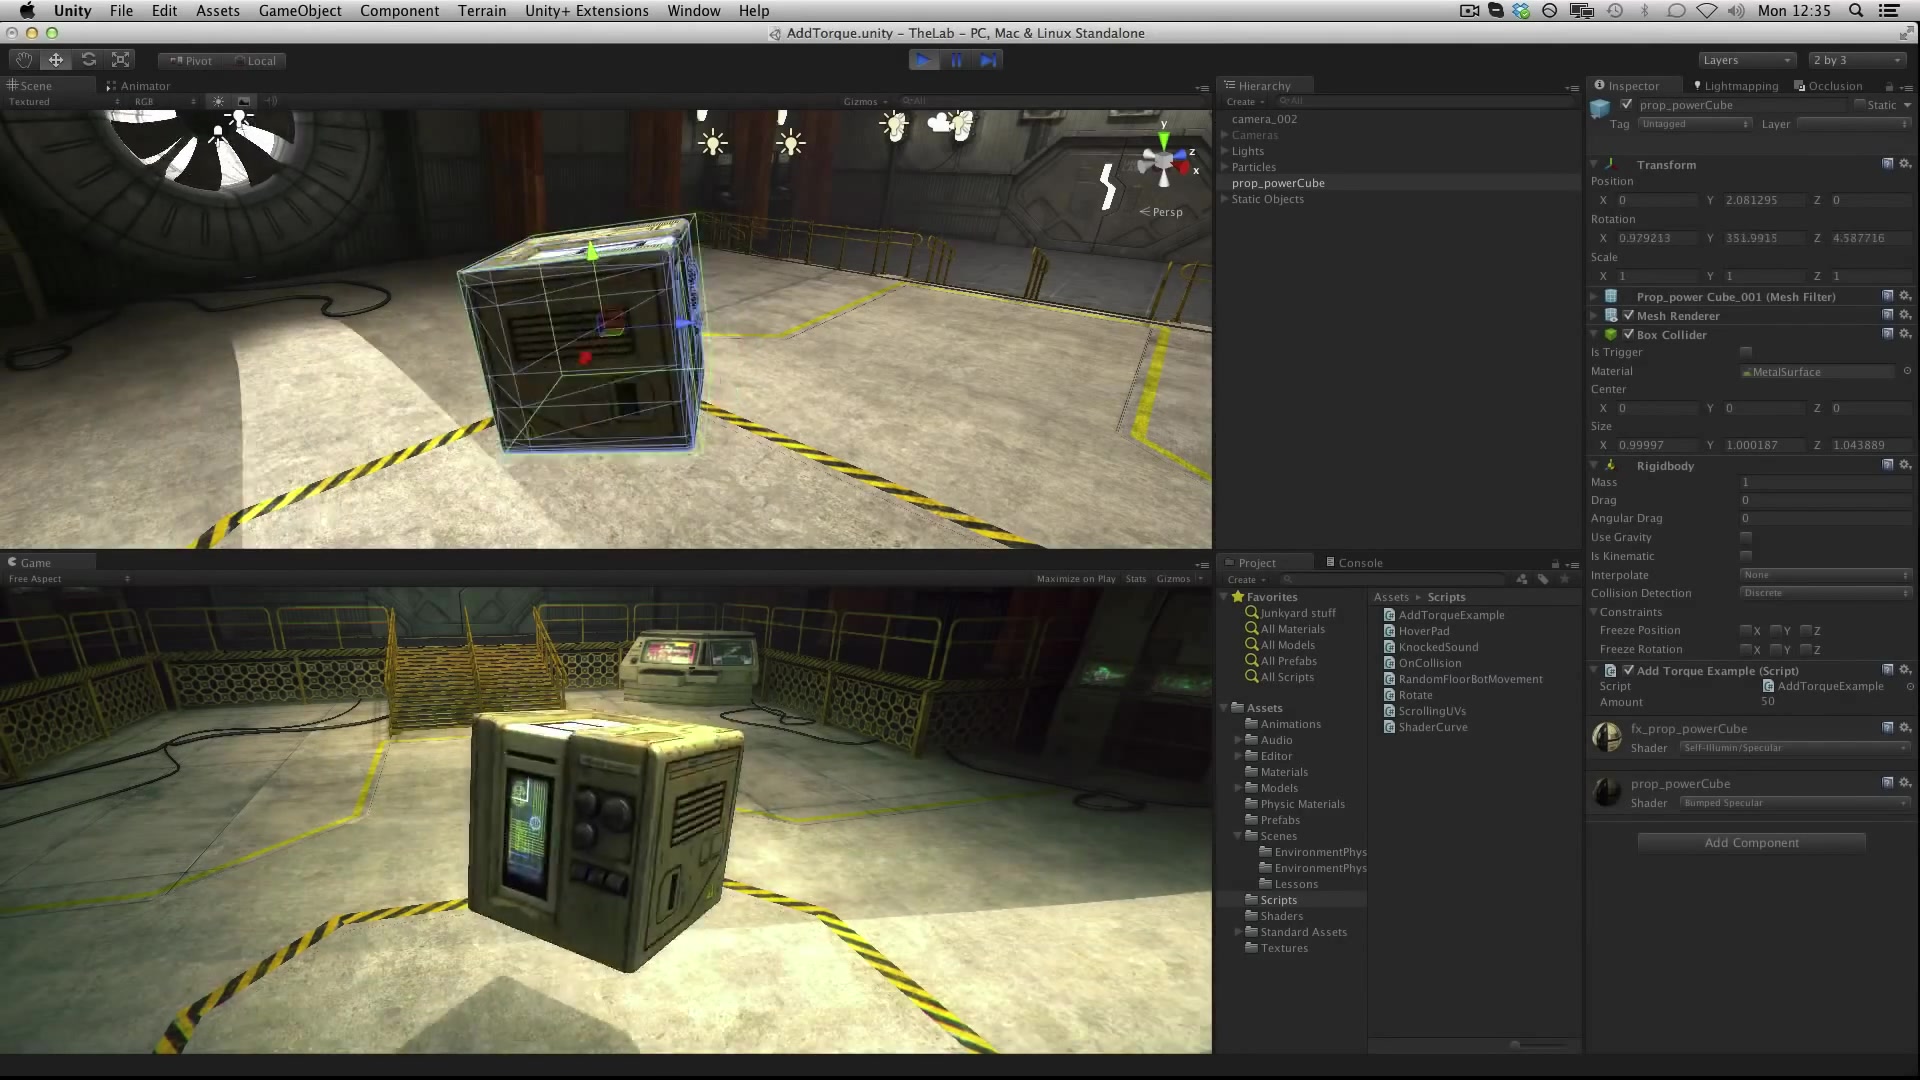Screen dimensions: 1920x1080
Task: Enable Use Gravity on the Rigidbody
Action: pos(1746,537)
